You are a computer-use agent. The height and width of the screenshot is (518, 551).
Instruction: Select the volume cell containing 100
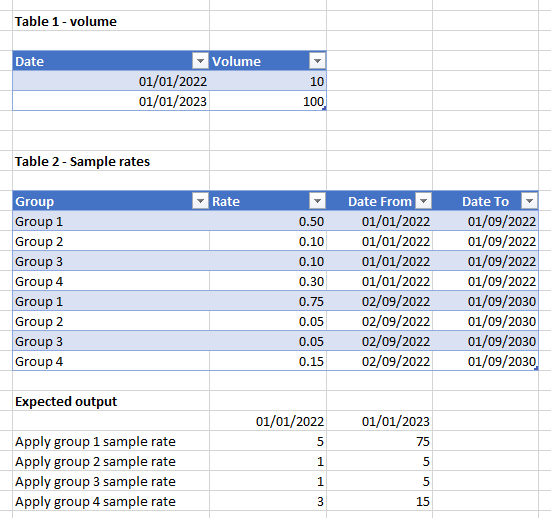(x=268, y=101)
